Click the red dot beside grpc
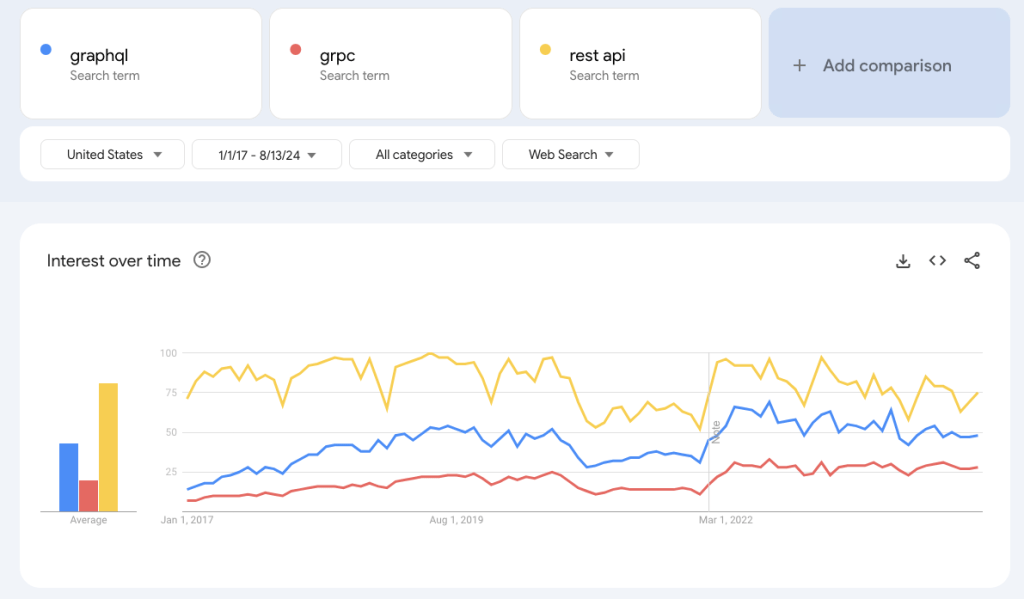The width and height of the screenshot is (1024, 599). tap(296, 49)
